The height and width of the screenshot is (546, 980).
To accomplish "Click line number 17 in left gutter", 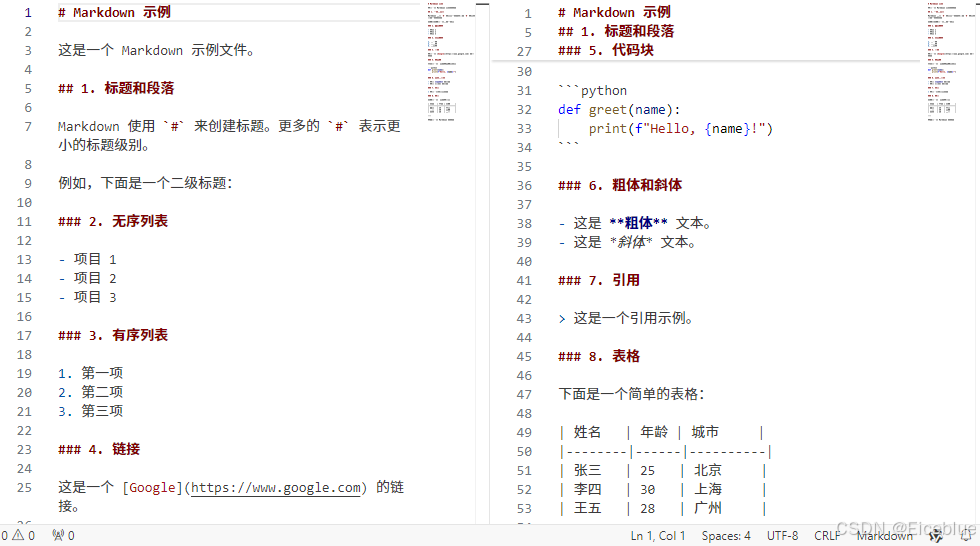I will (x=24, y=335).
